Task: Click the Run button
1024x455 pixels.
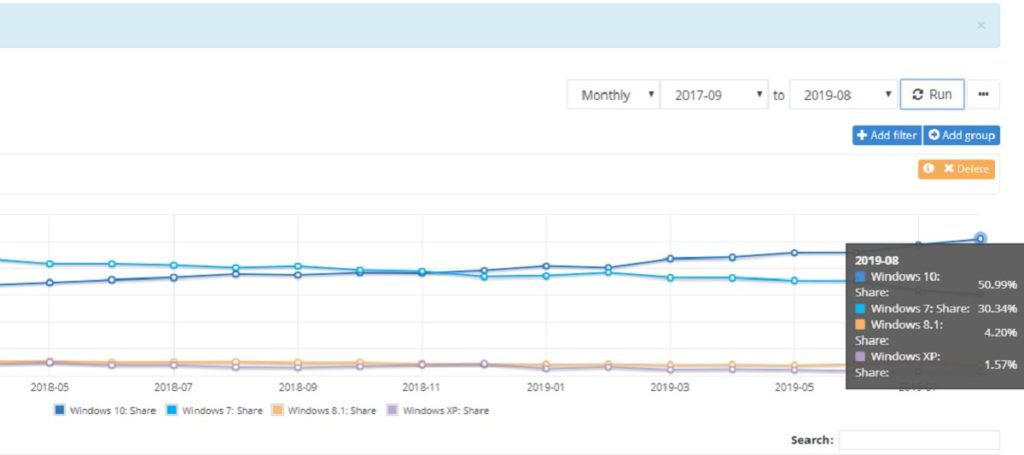Action: click(932, 95)
